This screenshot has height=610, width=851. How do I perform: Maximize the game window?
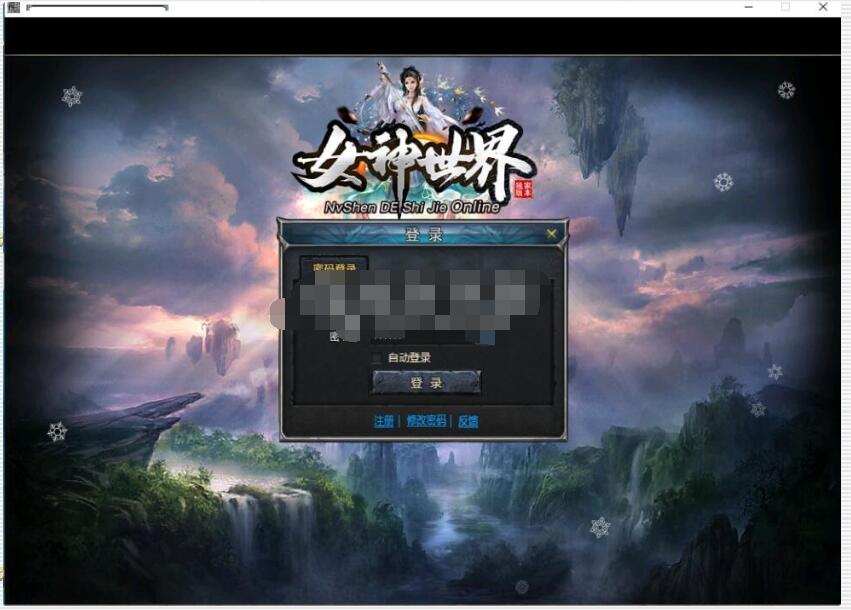[x=786, y=7]
